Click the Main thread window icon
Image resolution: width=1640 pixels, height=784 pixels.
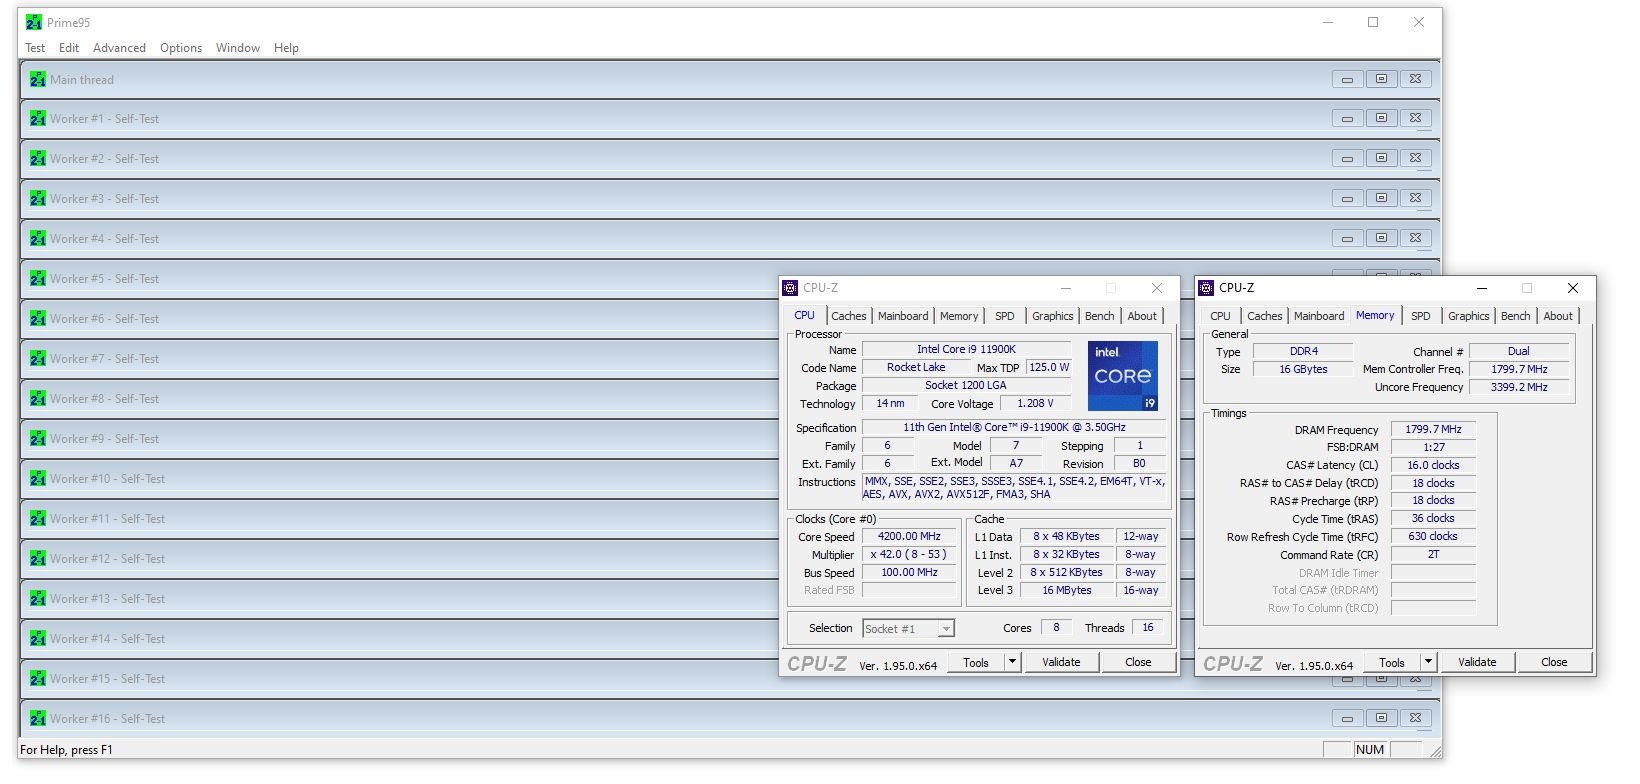tap(38, 79)
